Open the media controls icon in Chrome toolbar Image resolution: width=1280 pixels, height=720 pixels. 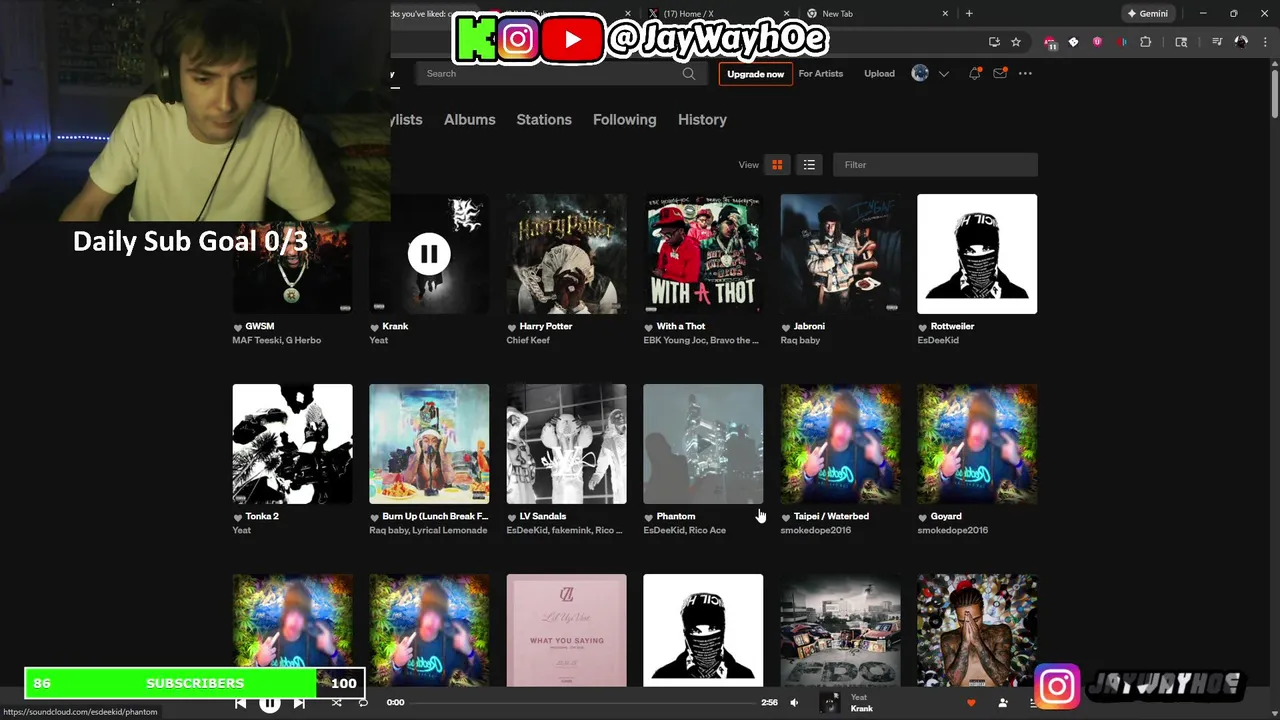tap(1217, 42)
